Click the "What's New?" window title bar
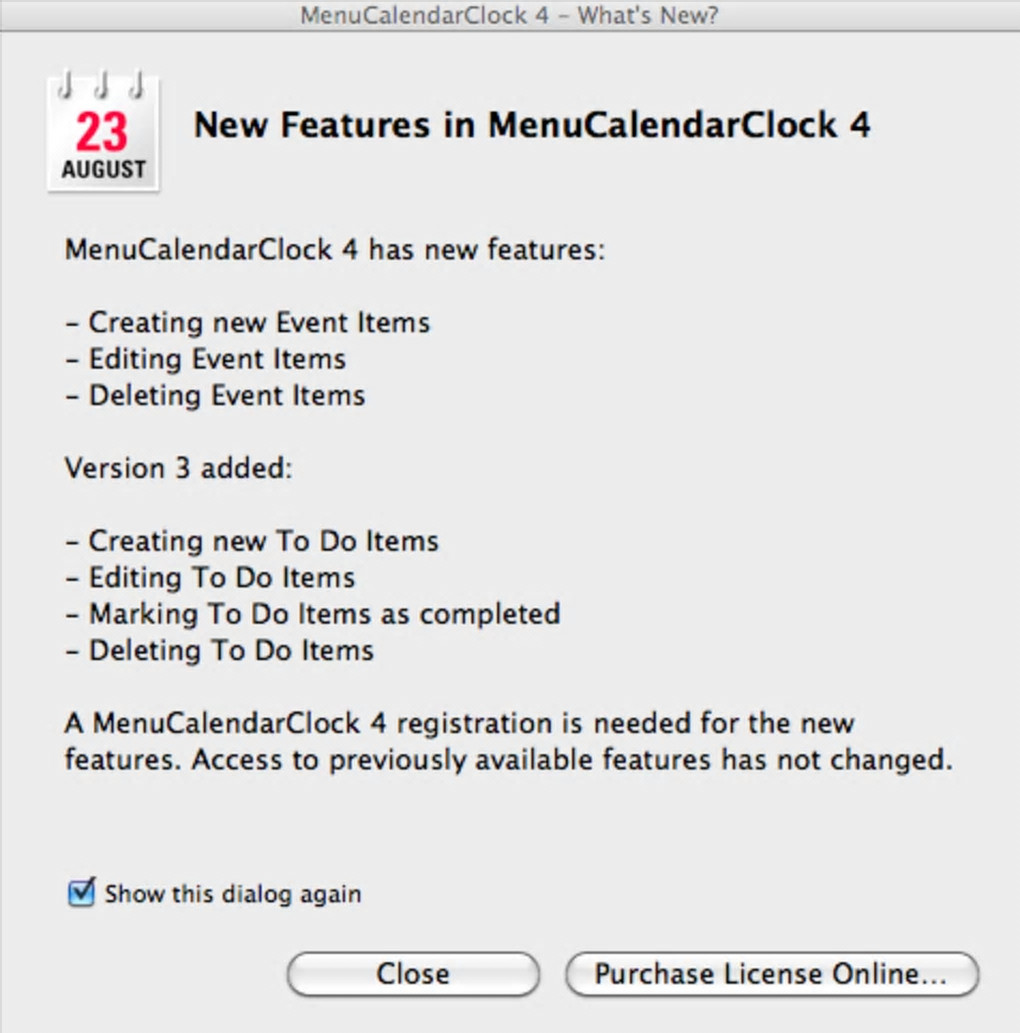The width and height of the screenshot is (1020, 1033). [510, 15]
